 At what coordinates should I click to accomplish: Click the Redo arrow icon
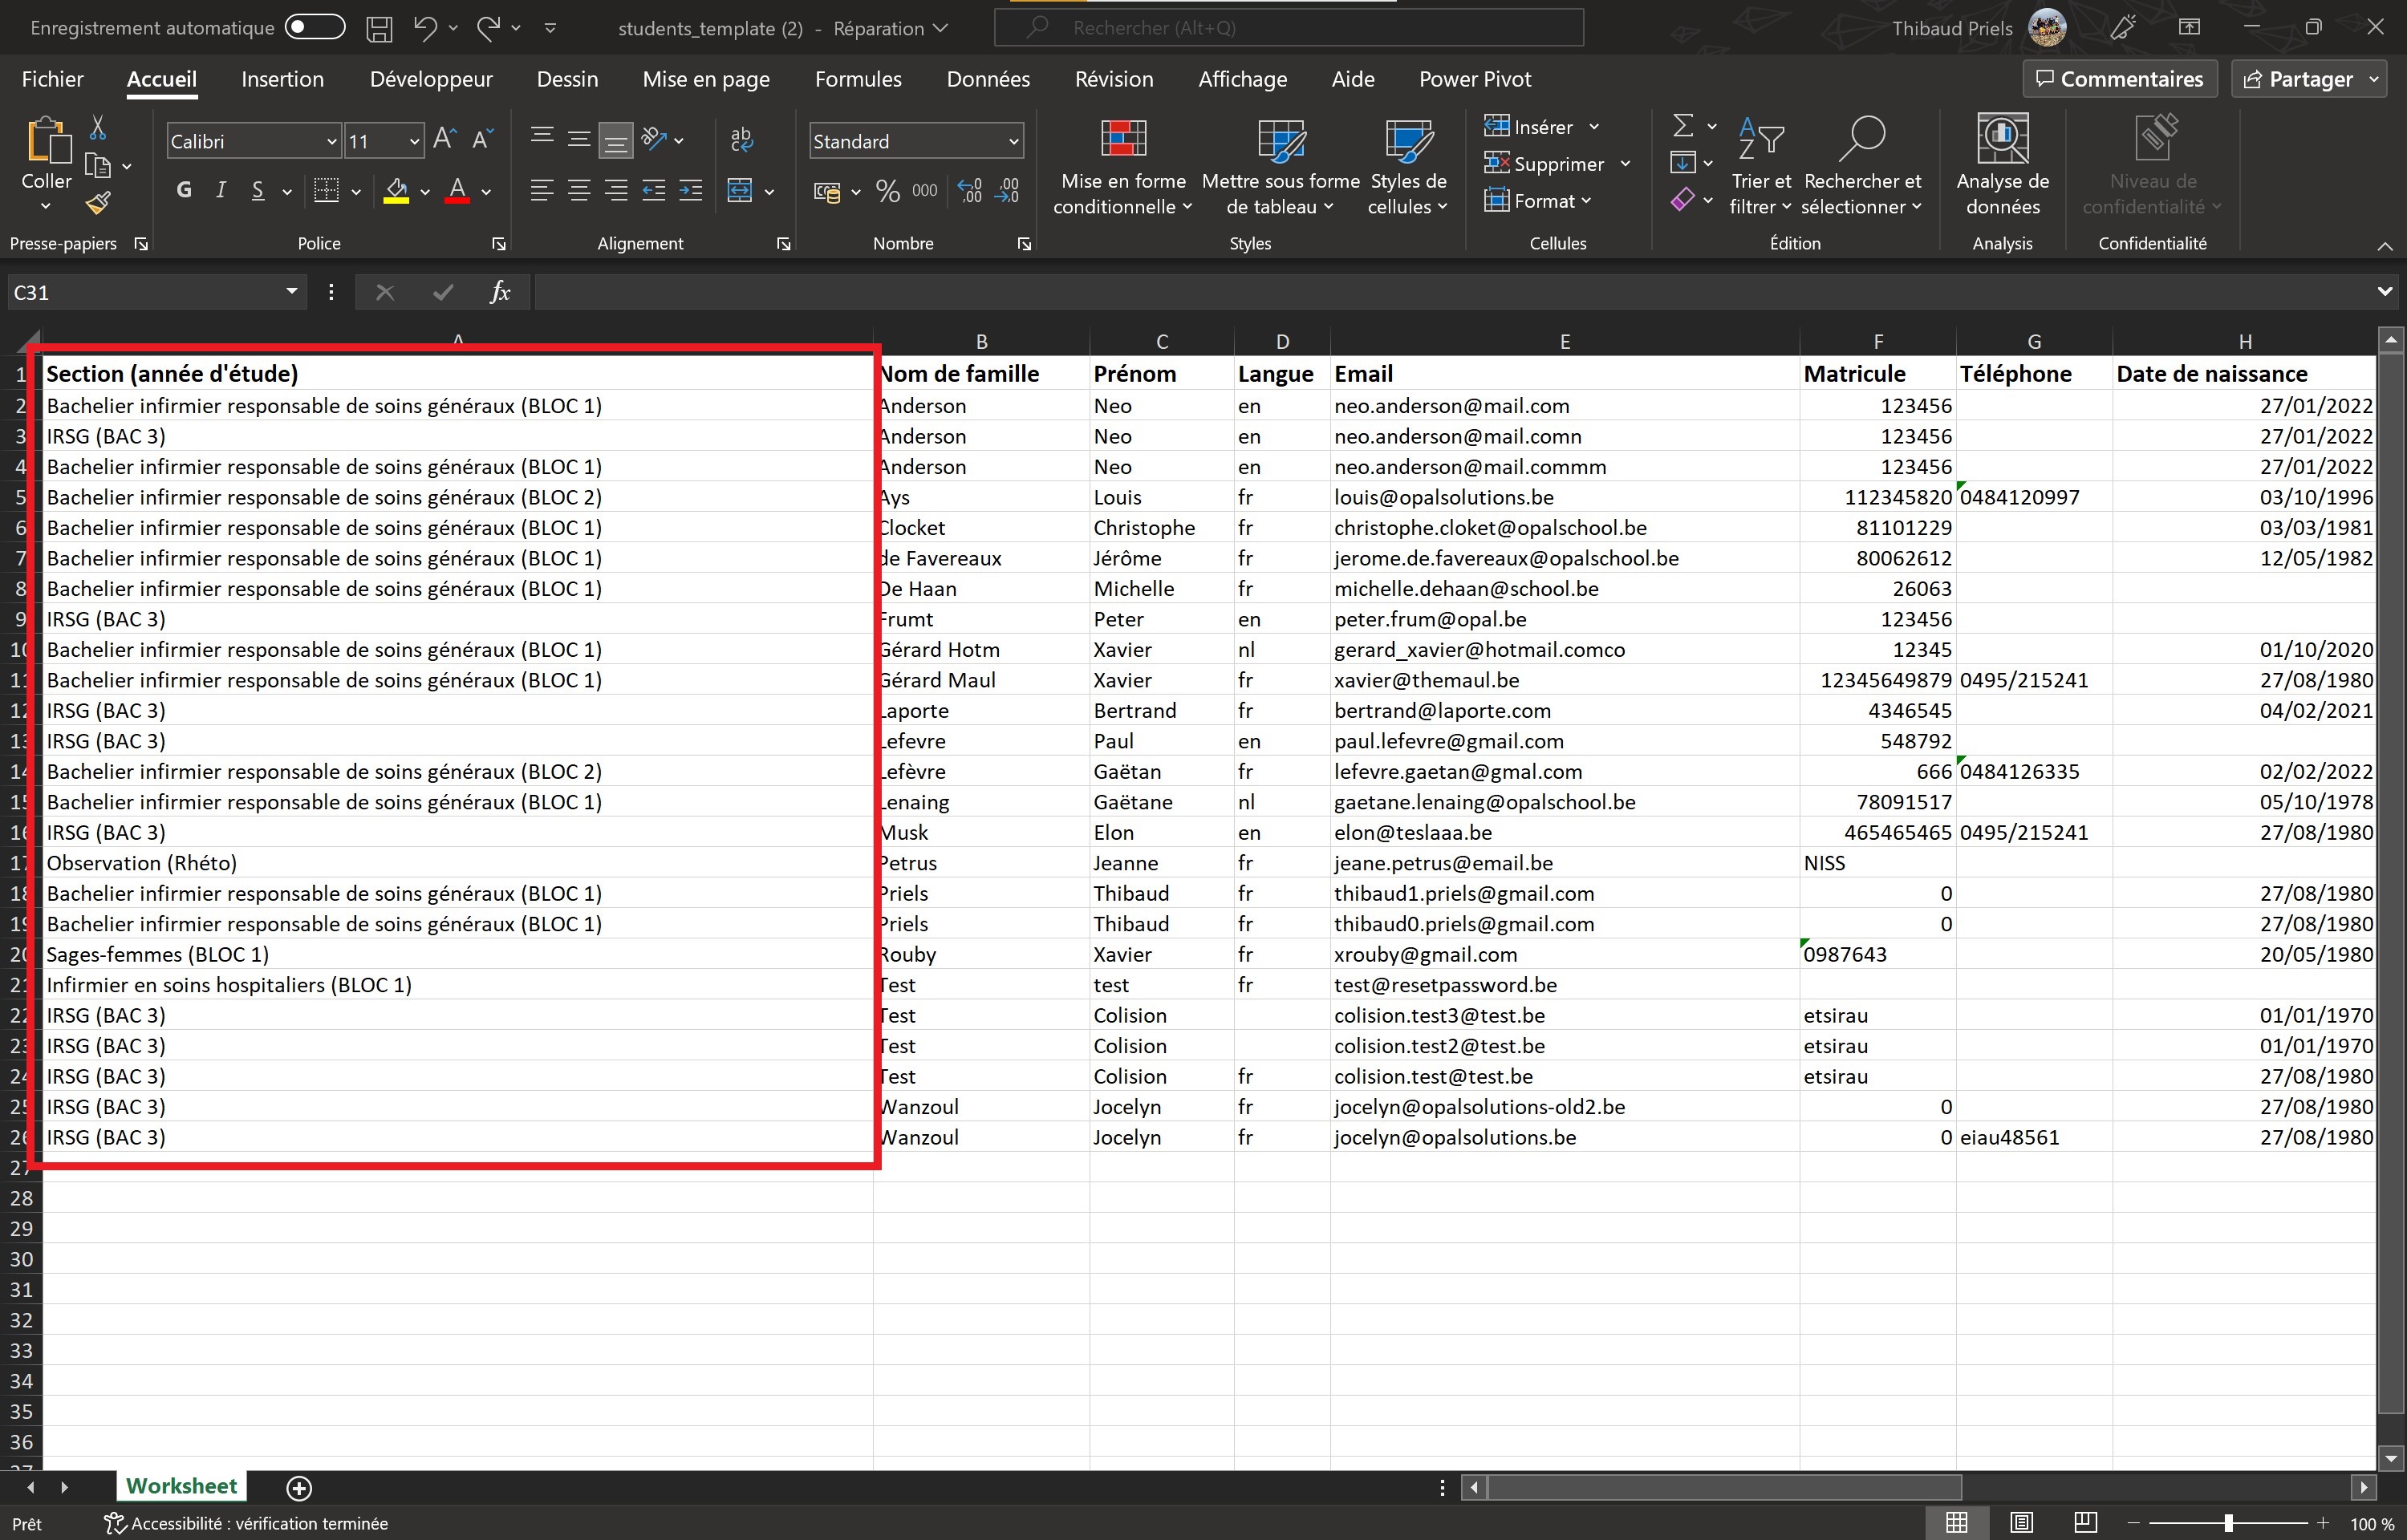[x=488, y=28]
